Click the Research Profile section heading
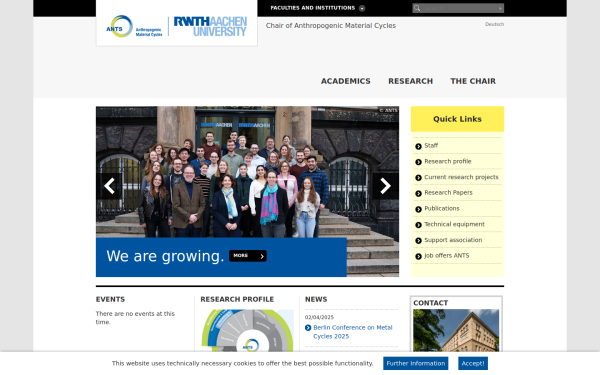The image size is (600, 375). (x=237, y=300)
